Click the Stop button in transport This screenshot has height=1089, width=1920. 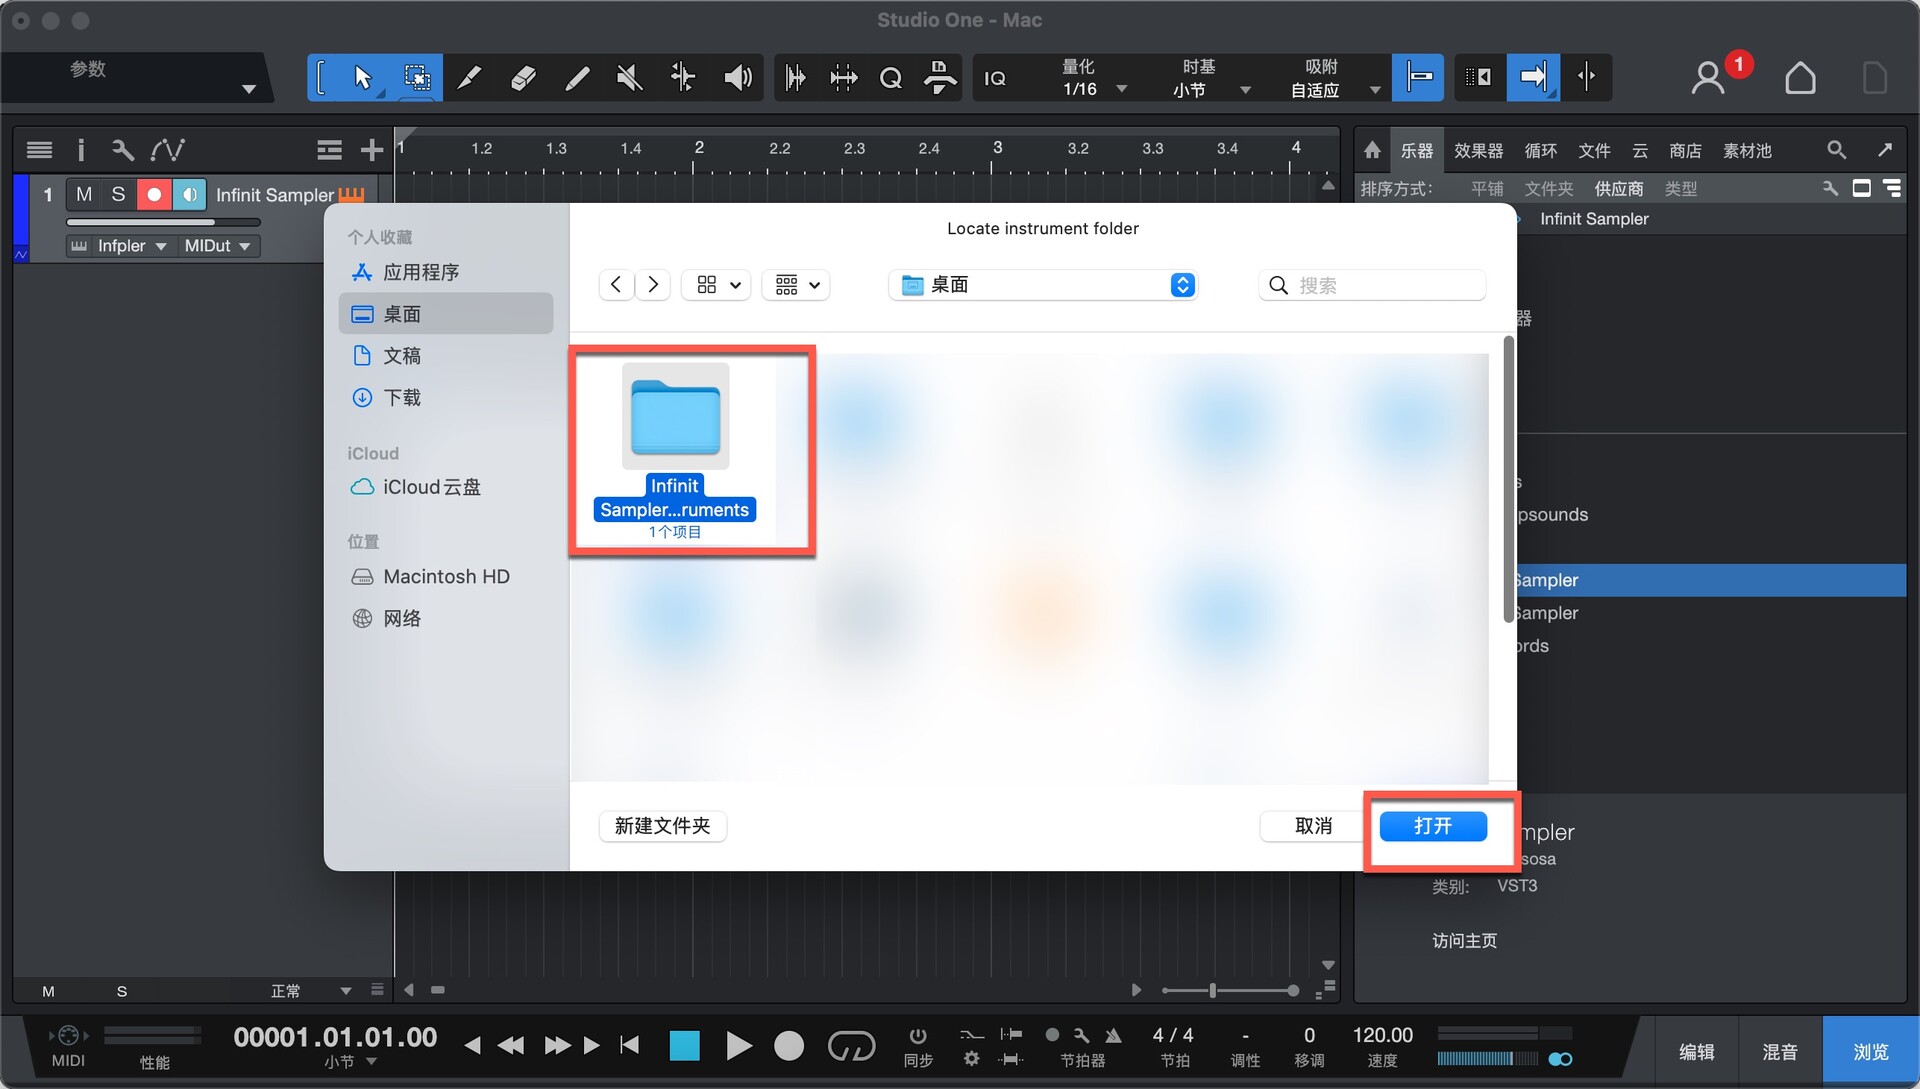684,1046
